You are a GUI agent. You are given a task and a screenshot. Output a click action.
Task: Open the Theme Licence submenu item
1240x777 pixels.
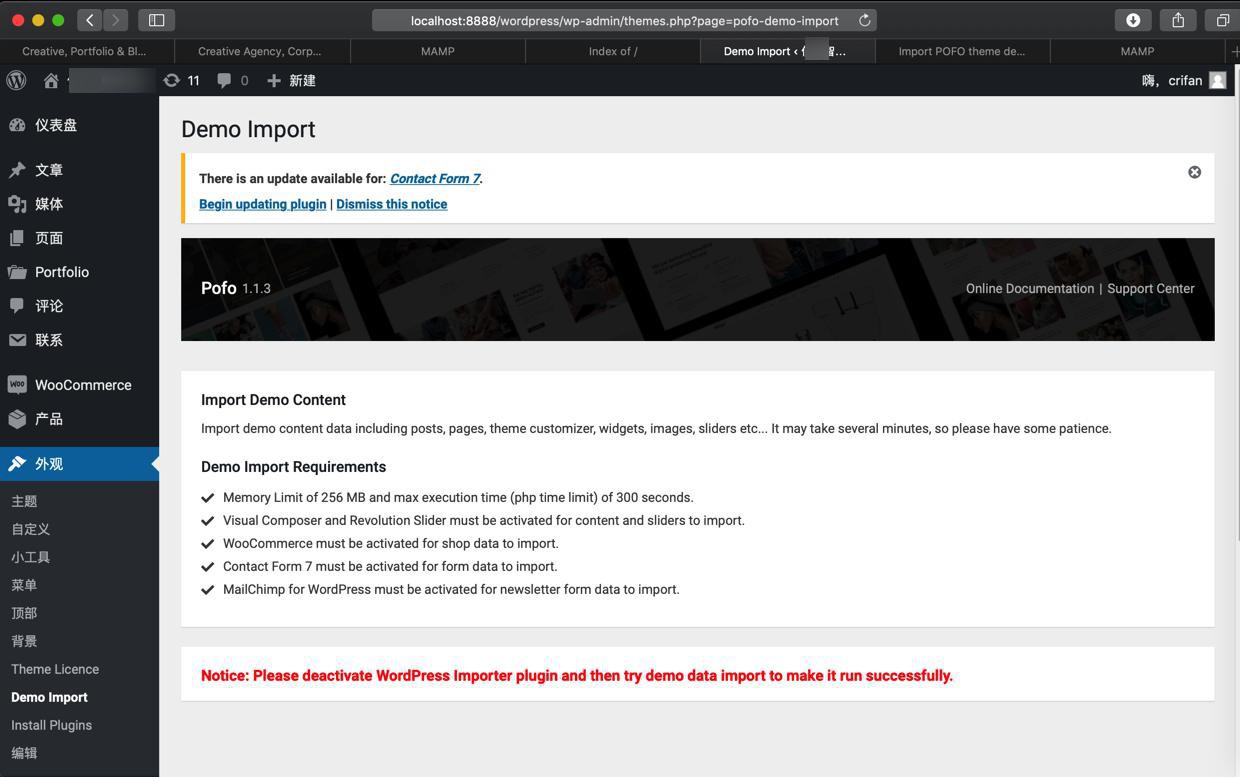55,669
